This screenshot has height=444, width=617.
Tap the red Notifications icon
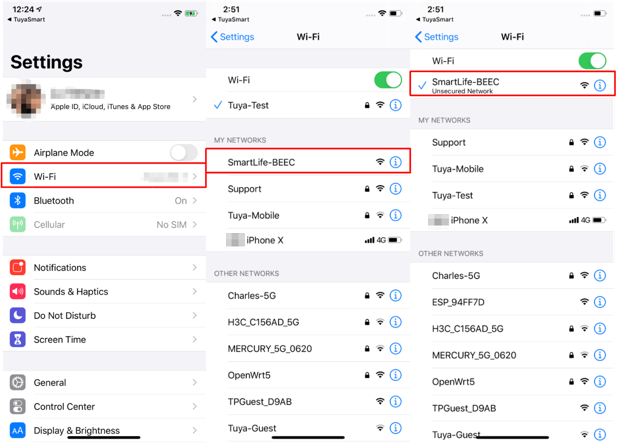pos(17,268)
